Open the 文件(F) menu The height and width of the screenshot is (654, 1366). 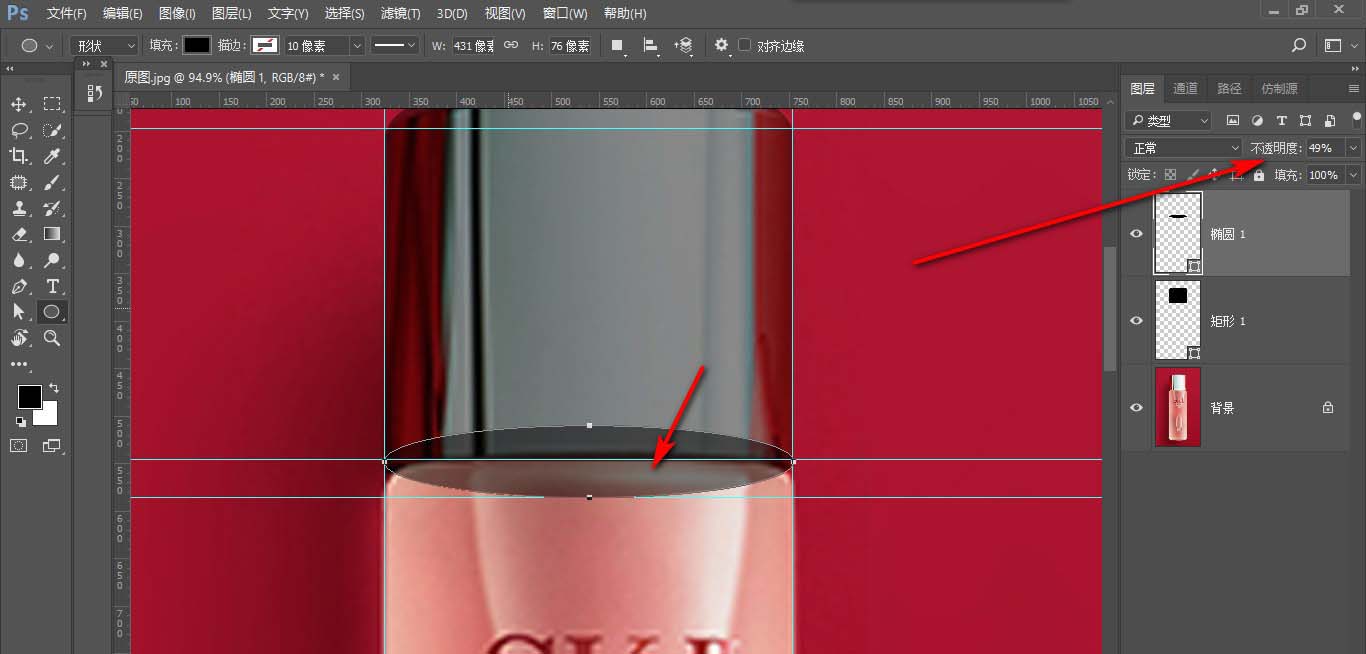[67, 14]
